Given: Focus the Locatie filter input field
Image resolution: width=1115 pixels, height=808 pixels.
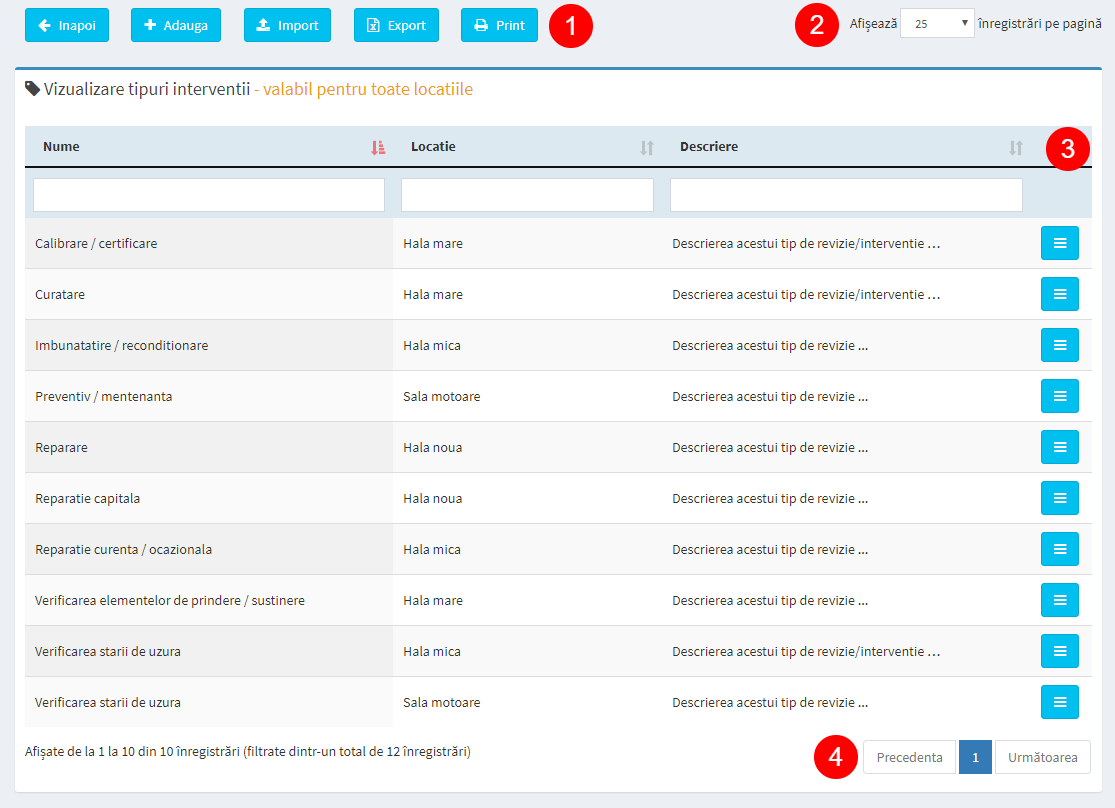Looking at the screenshot, I should pyautogui.click(x=527, y=195).
